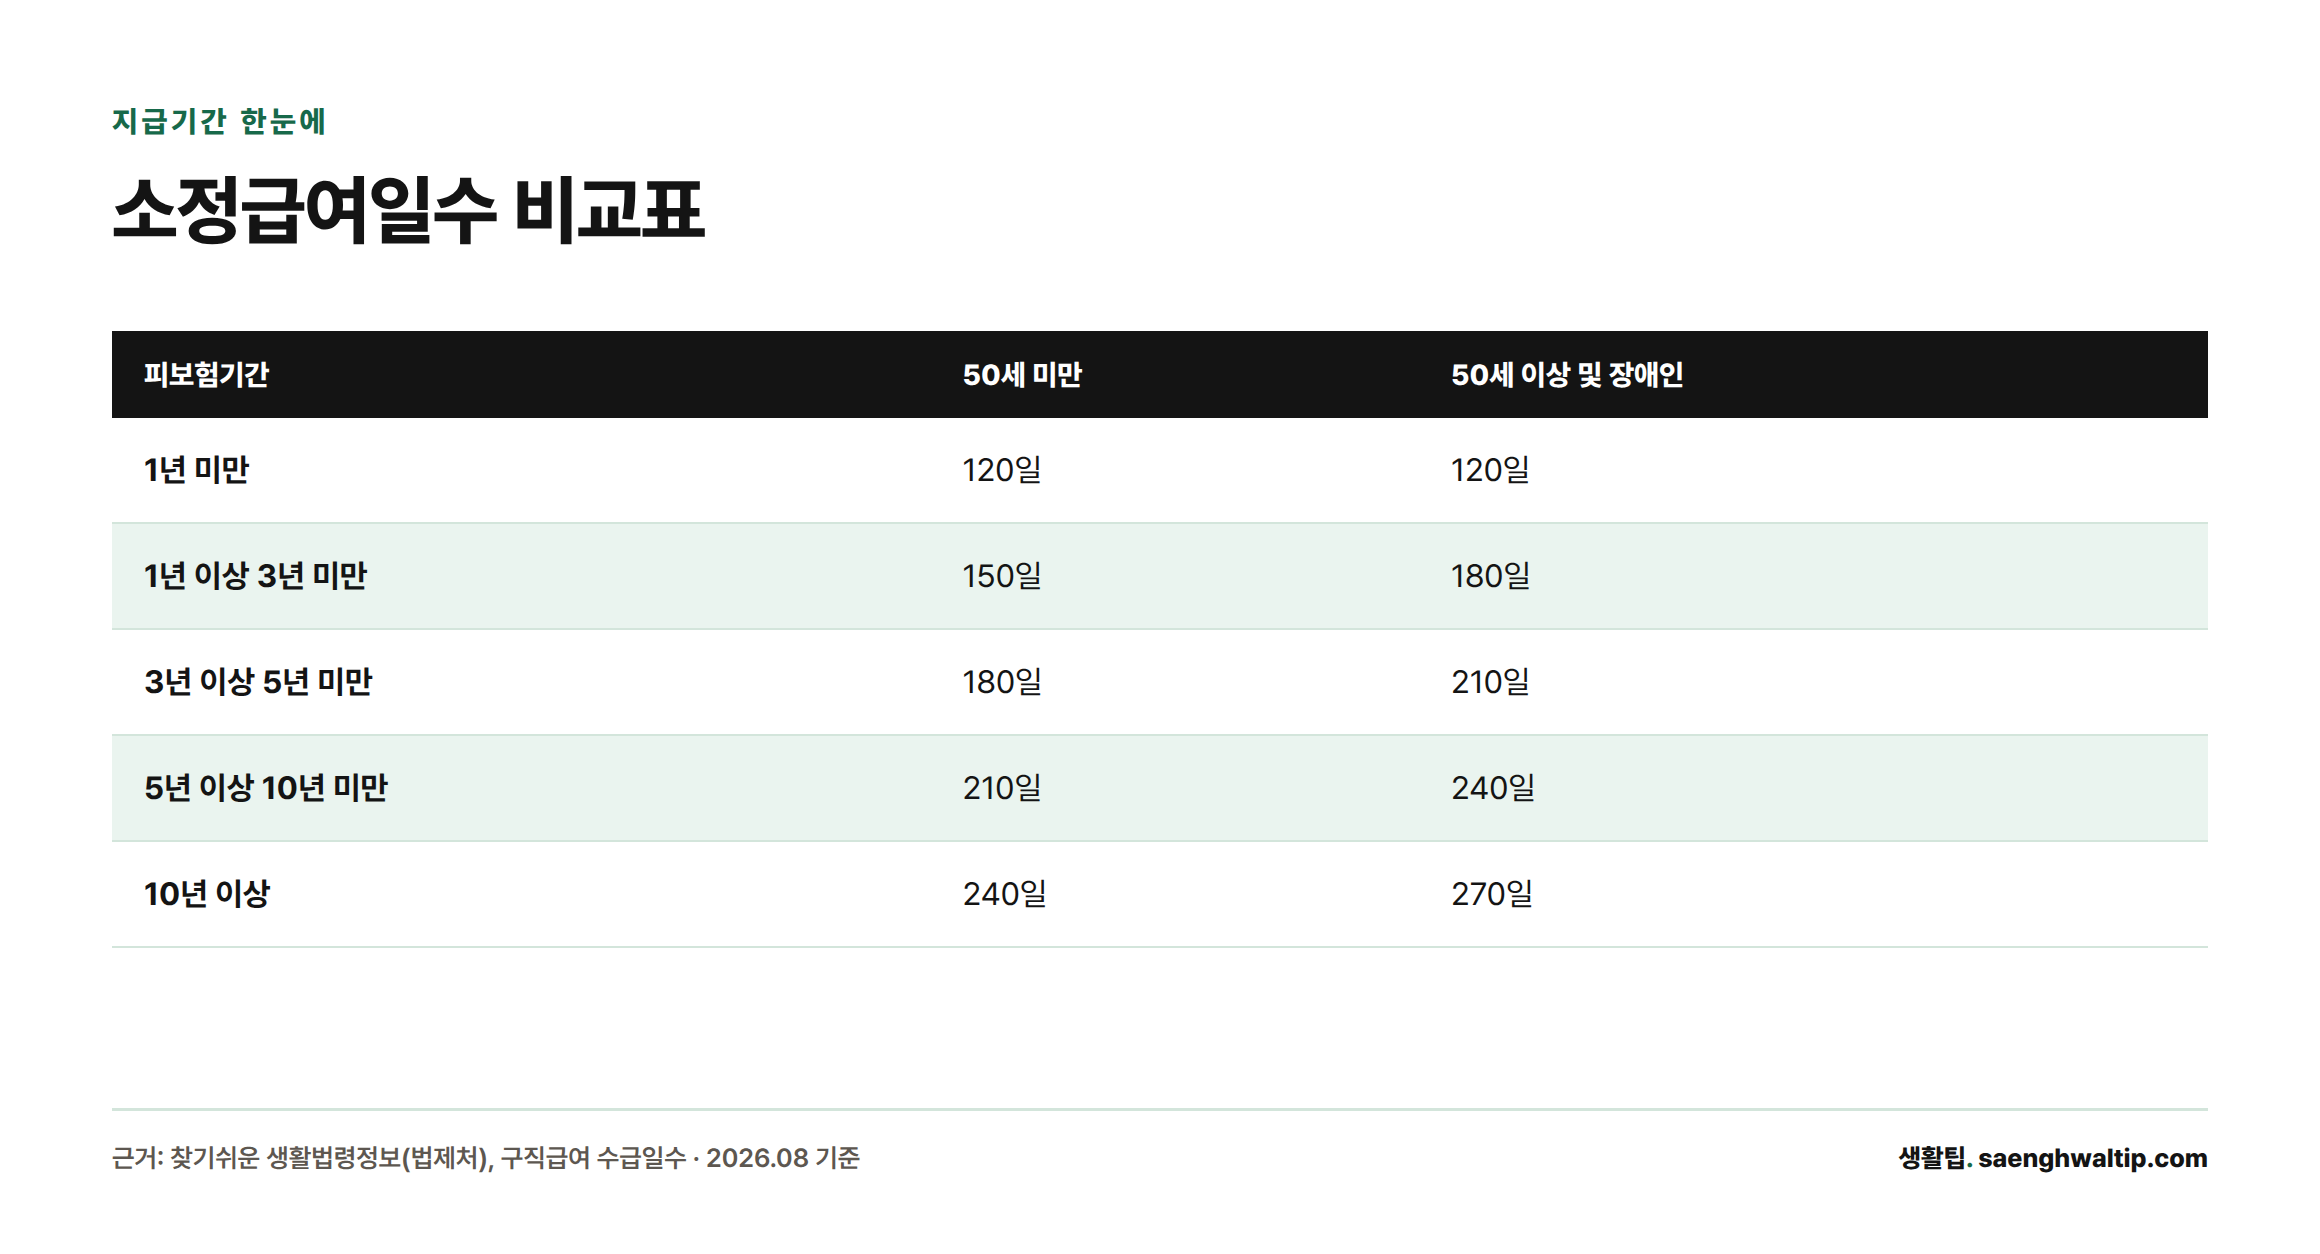Screen dimensions: 2320x1254
Task: Select '120일' under 50세 이상 및 장애인 column
Action: click(1490, 470)
